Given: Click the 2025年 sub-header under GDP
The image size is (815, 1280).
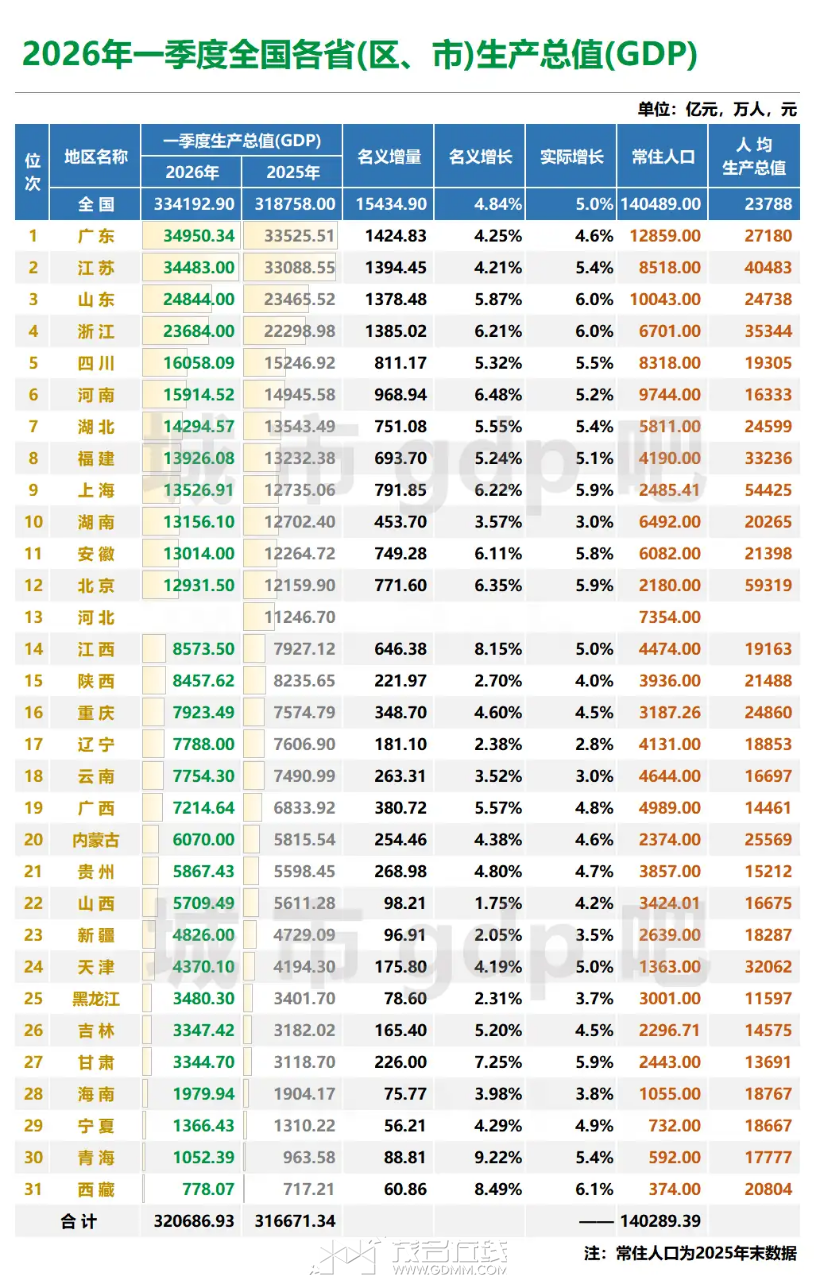Looking at the screenshot, I should [292, 172].
